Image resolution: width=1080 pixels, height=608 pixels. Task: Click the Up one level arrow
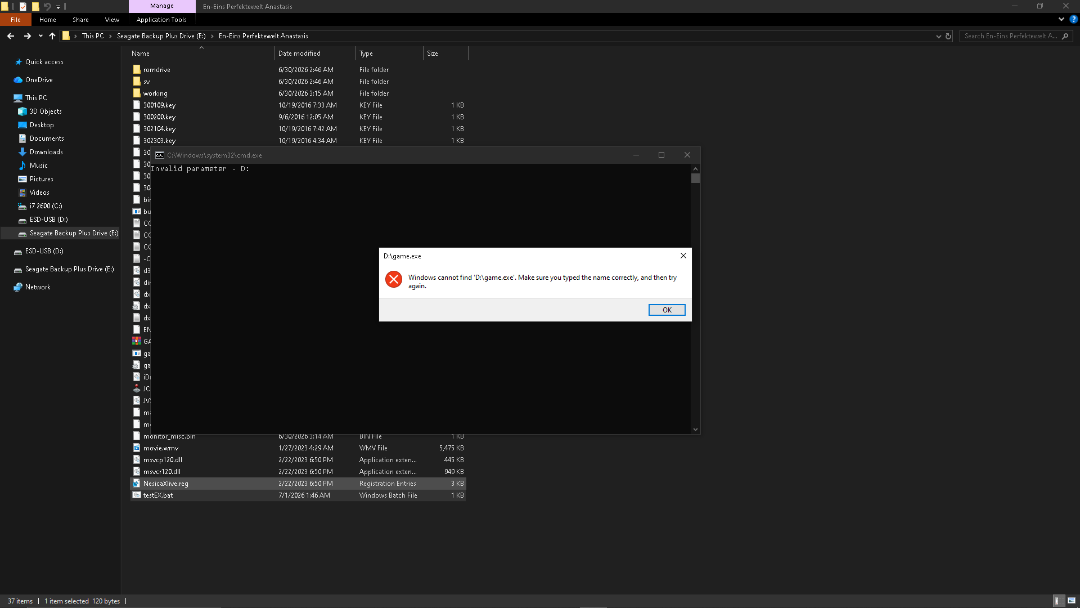tap(52, 36)
